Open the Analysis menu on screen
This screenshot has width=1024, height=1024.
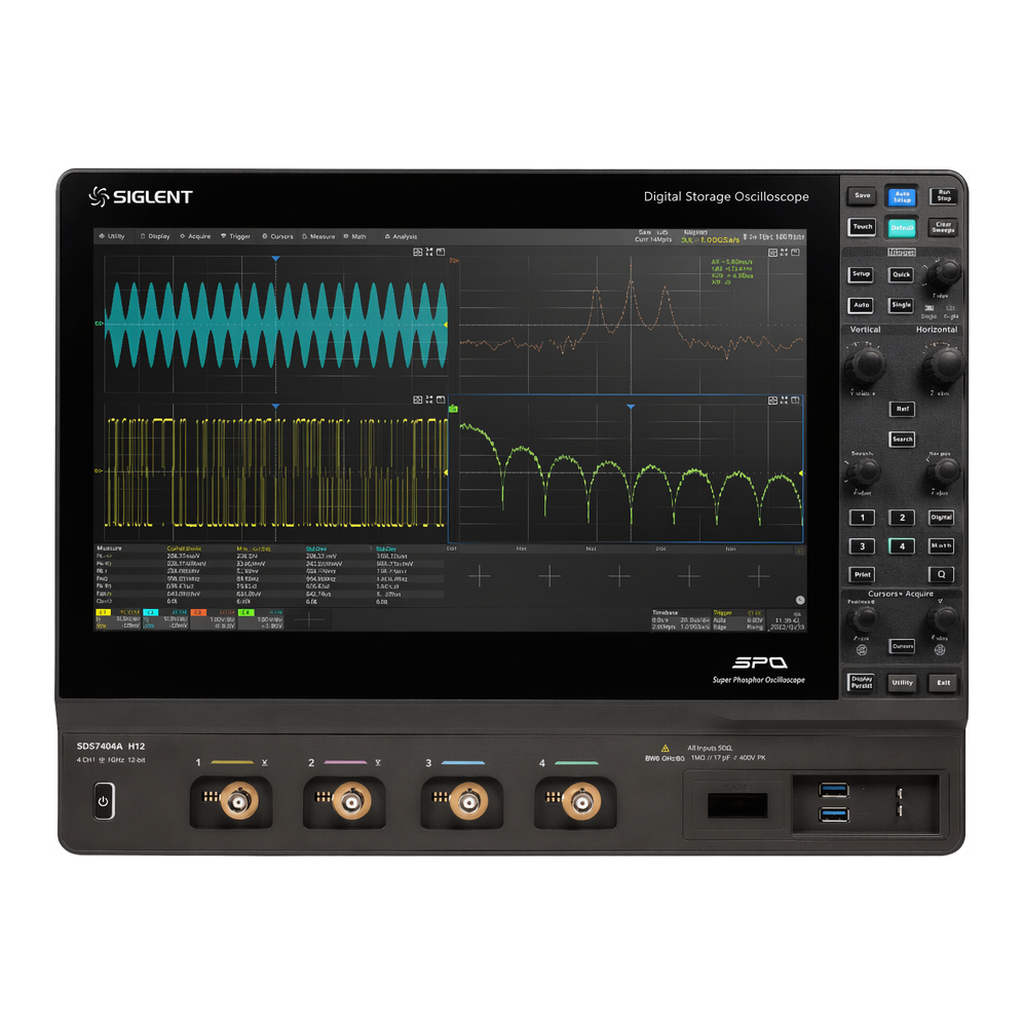point(401,236)
